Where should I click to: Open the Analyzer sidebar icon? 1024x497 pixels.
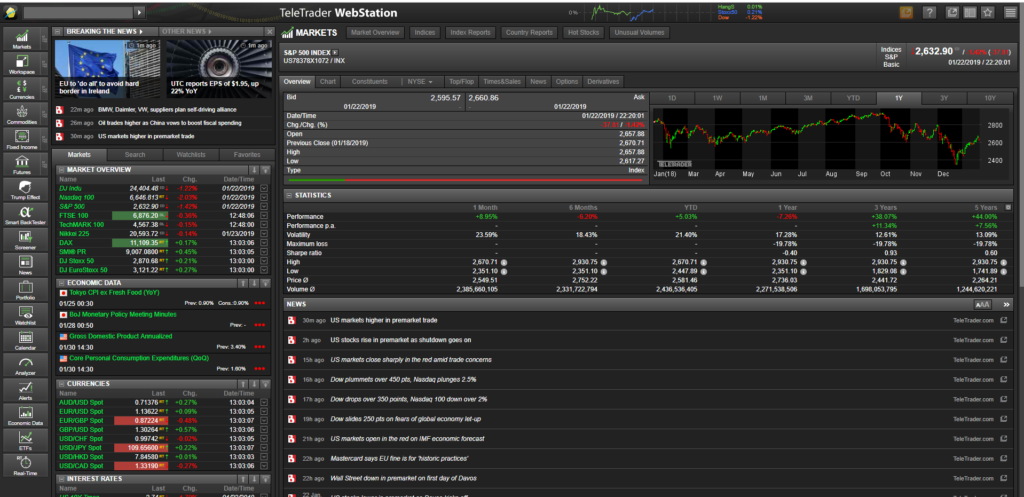[x=25, y=365]
